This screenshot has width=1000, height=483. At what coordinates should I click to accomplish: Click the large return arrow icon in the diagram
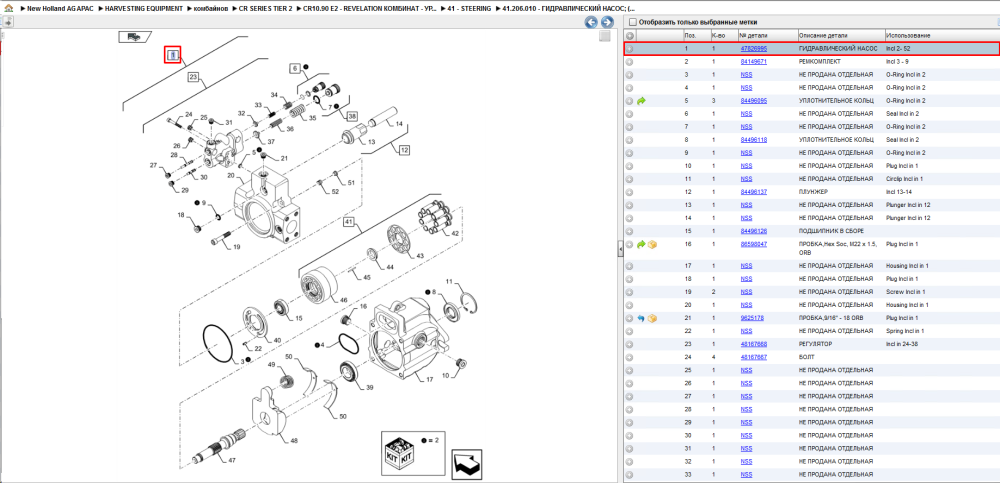click(x=467, y=464)
